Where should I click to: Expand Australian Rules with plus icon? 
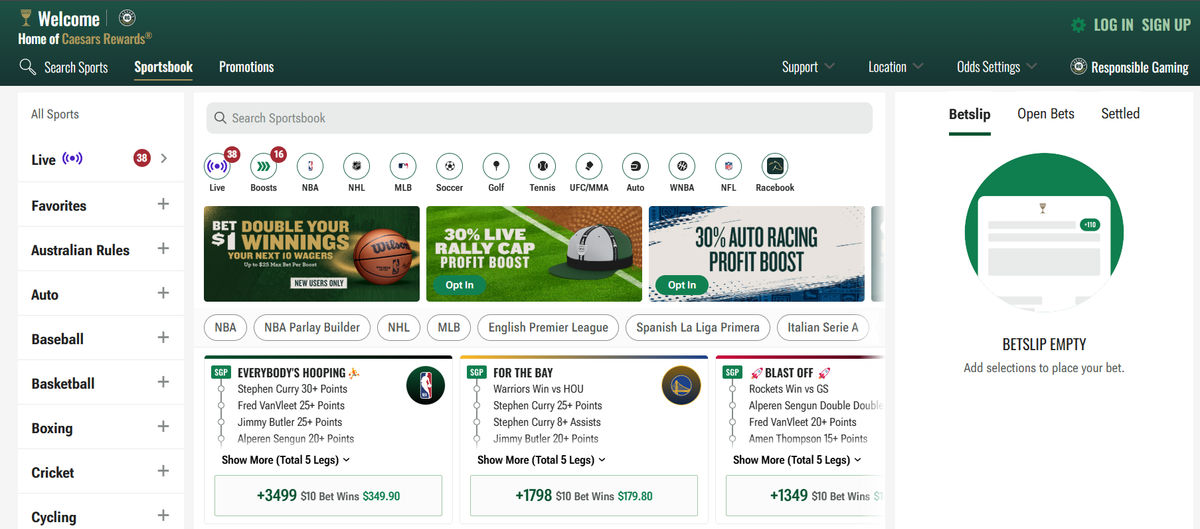coord(163,249)
